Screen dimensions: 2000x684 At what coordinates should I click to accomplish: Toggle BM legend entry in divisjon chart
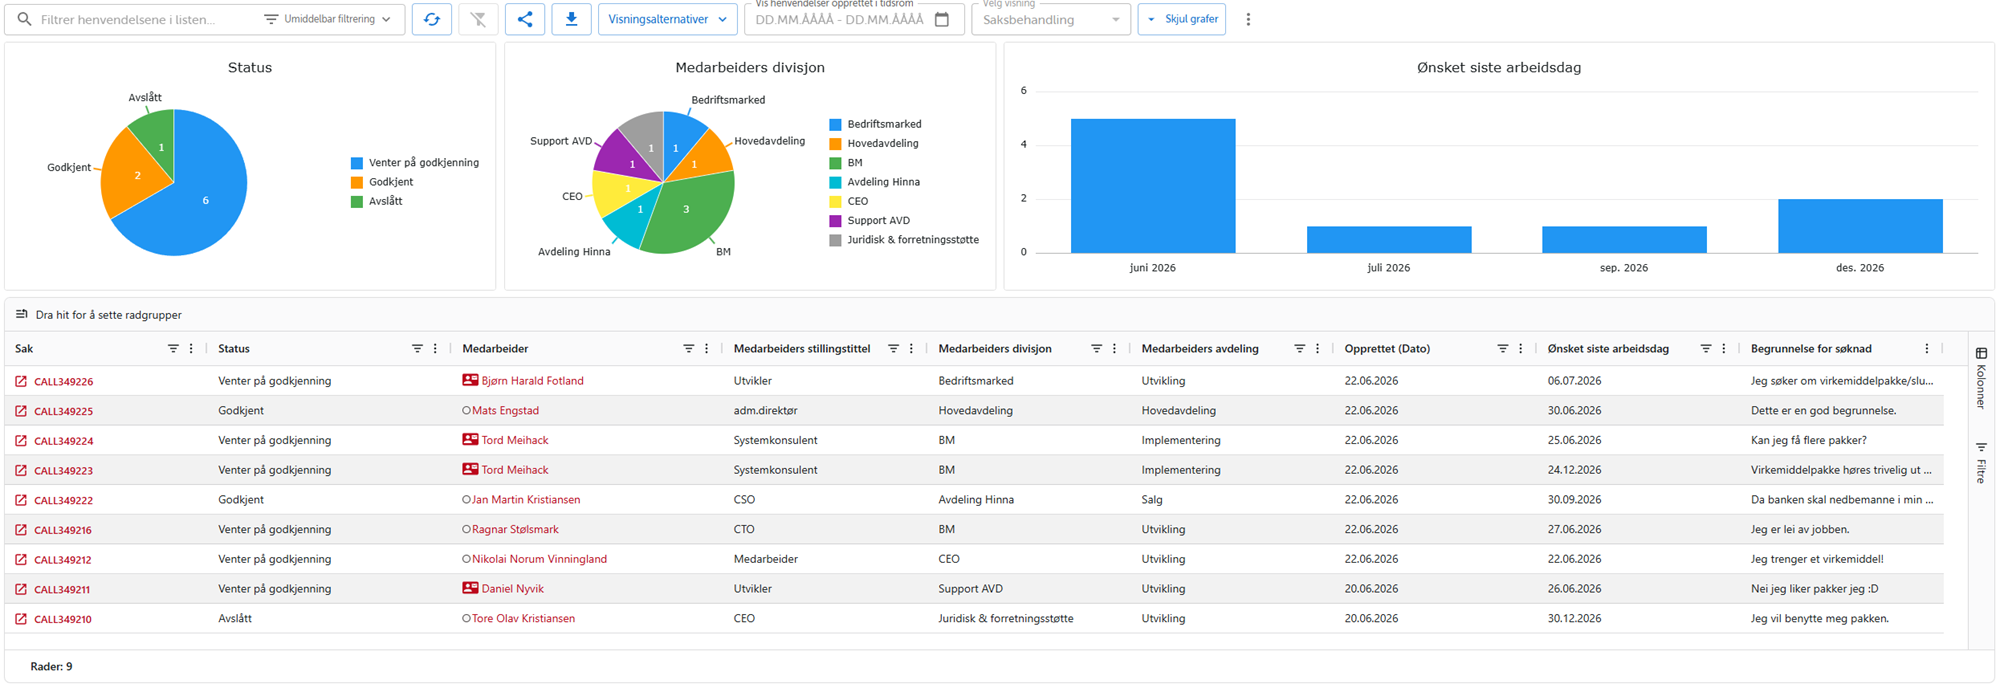click(x=846, y=163)
